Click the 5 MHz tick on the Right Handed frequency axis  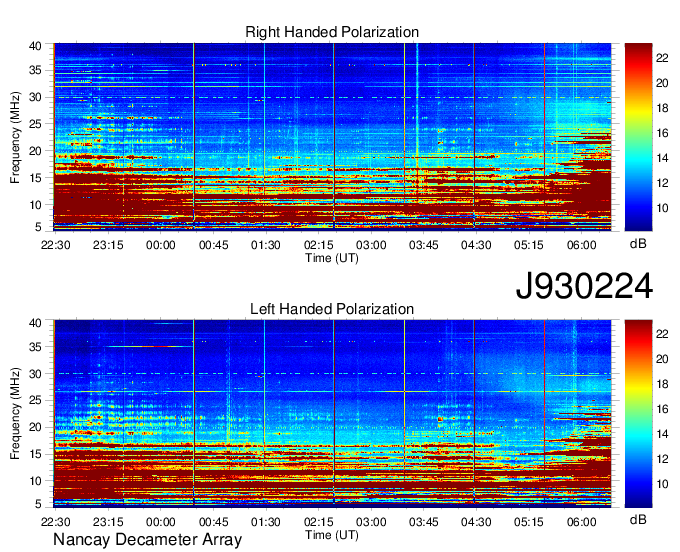[x=38, y=226]
